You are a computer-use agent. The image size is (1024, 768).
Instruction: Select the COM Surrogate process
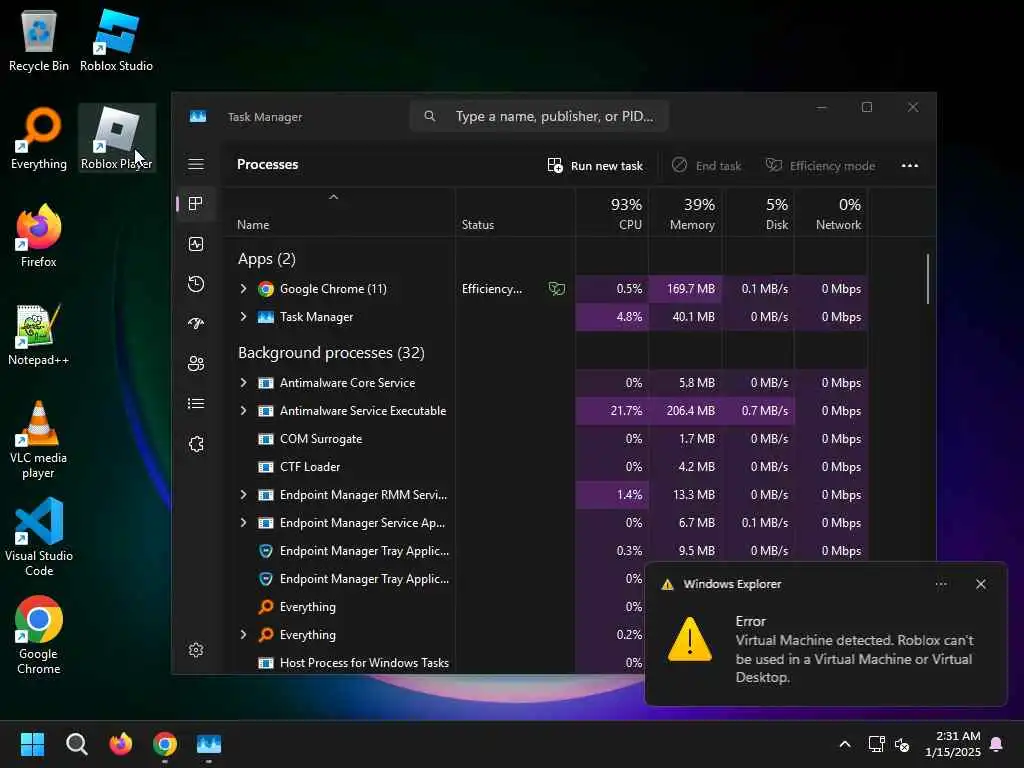[x=545, y=439]
